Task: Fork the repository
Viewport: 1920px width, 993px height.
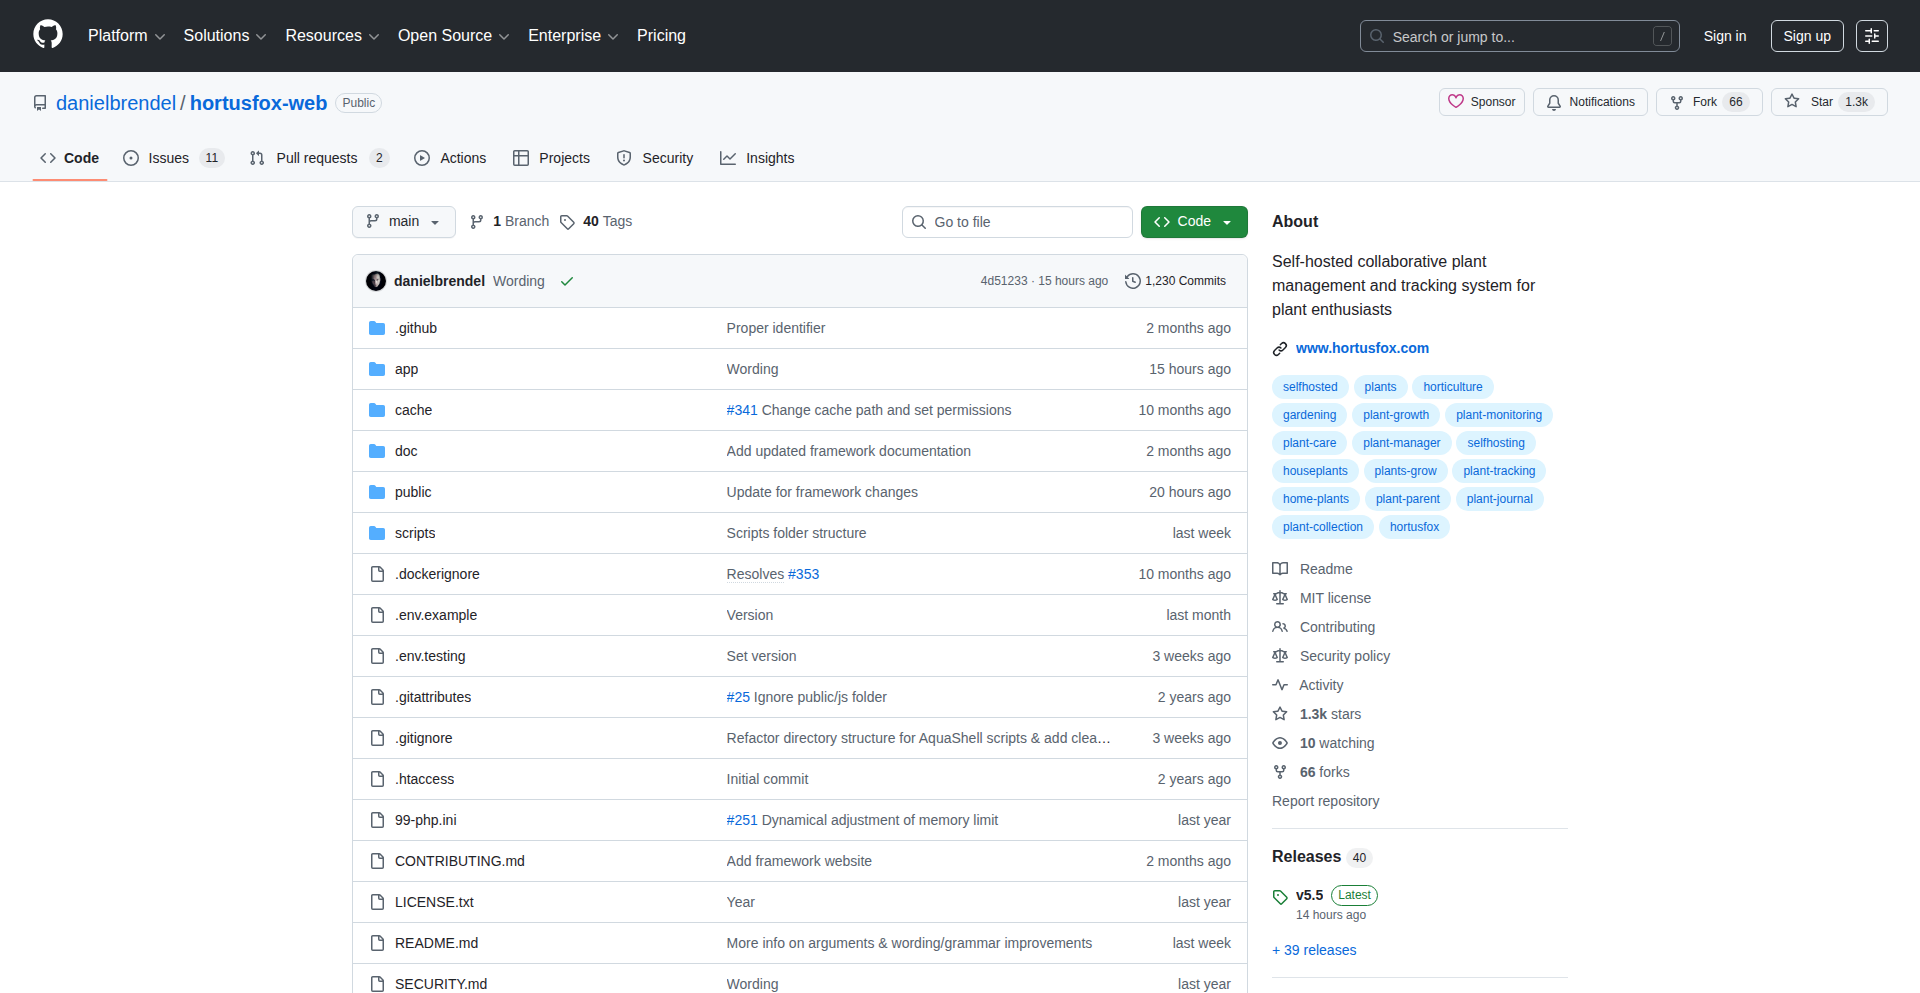Action: [x=1708, y=102]
